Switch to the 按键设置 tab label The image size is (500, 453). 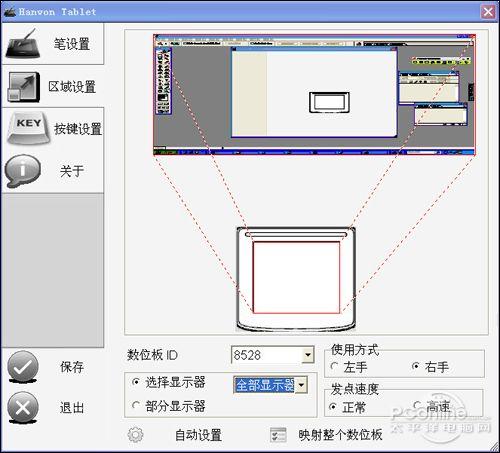pos(78,129)
